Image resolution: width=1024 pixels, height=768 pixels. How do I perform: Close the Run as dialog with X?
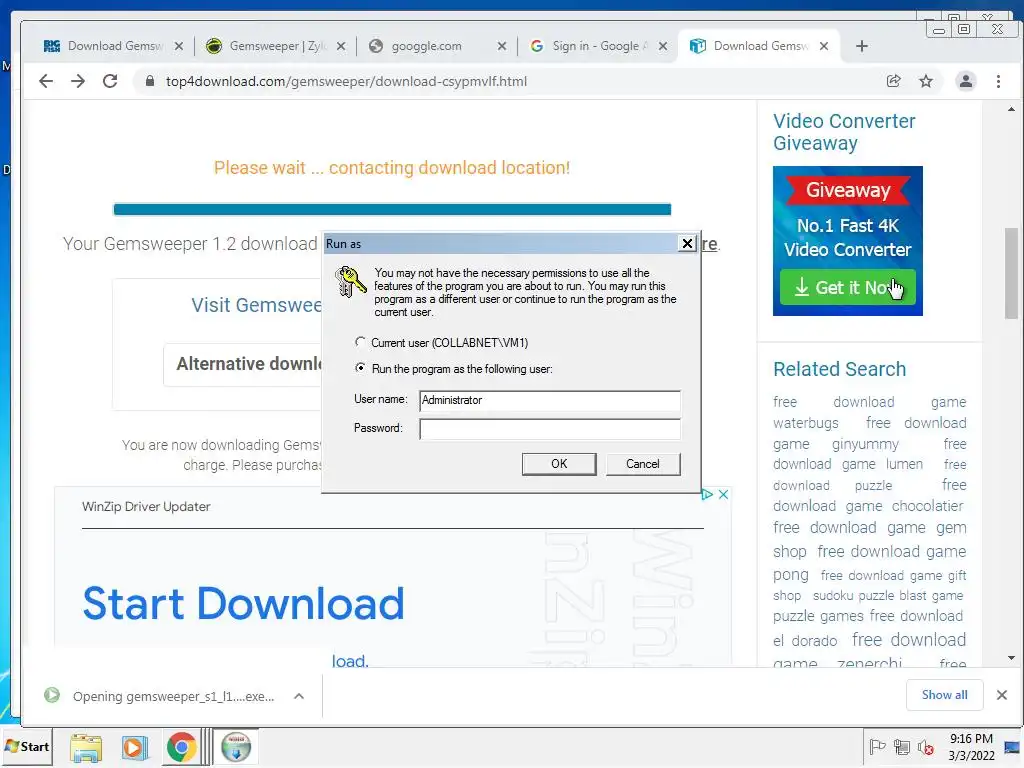click(687, 244)
